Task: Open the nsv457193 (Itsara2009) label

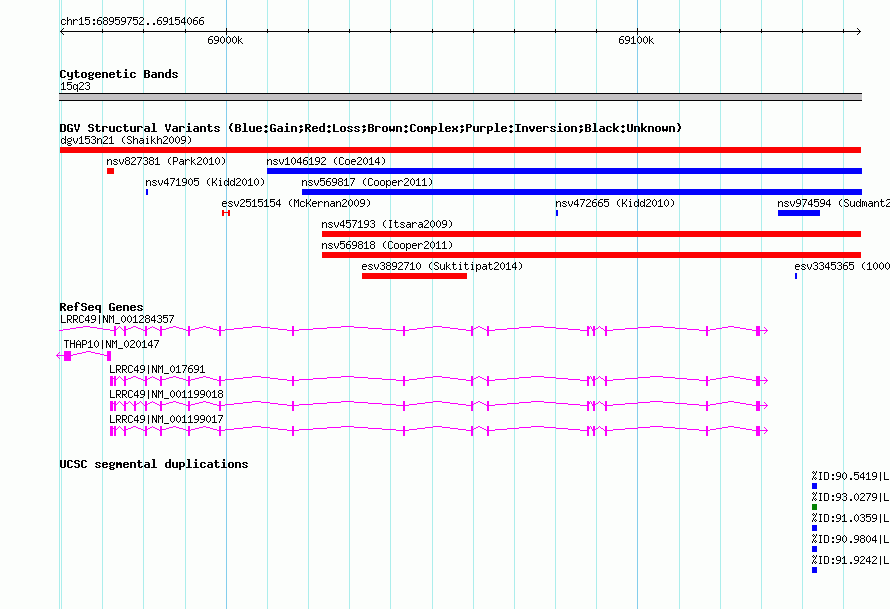Action: (x=387, y=224)
